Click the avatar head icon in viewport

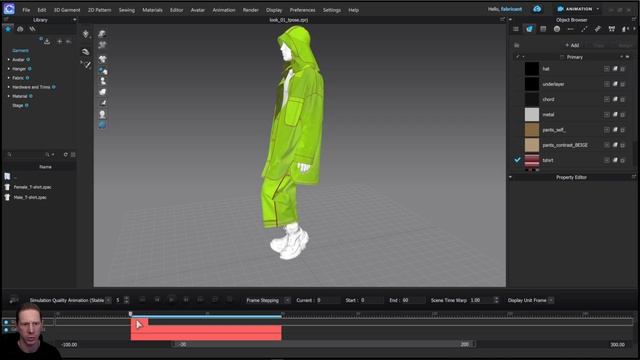click(x=102, y=114)
